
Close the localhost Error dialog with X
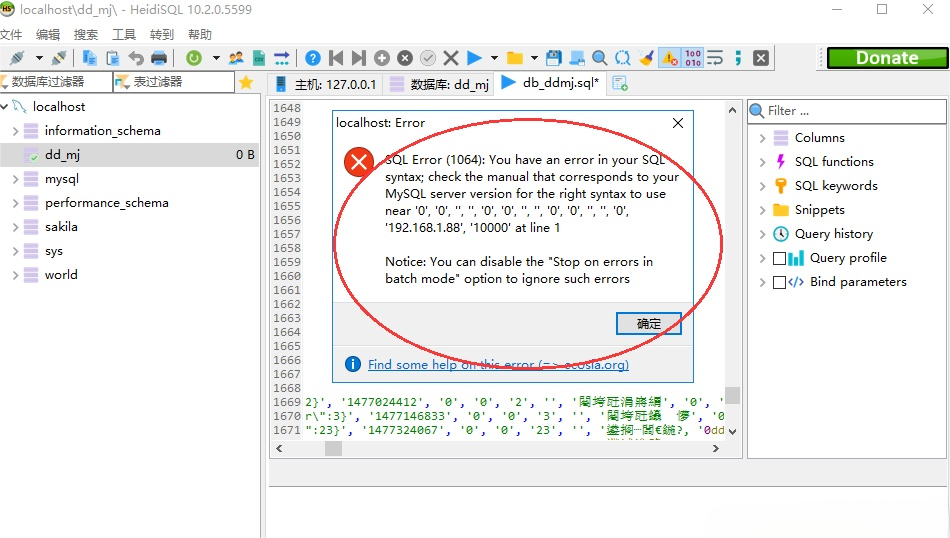678,123
